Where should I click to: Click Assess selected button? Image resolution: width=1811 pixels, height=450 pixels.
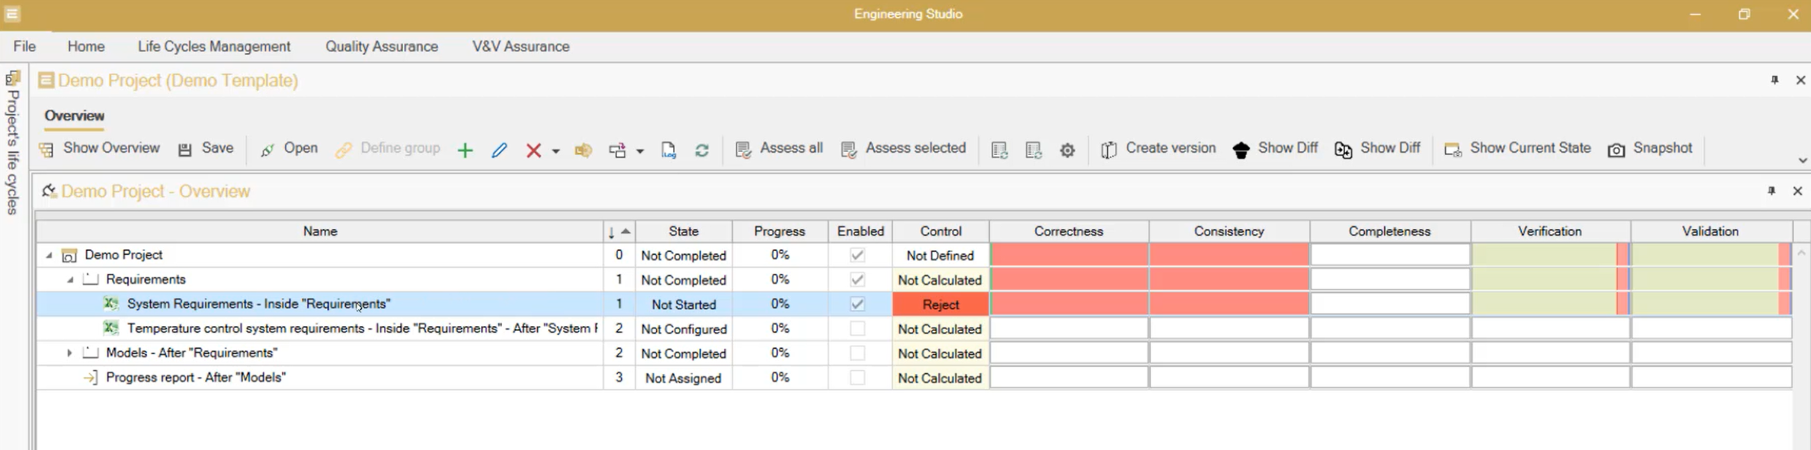tap(903, 149)
